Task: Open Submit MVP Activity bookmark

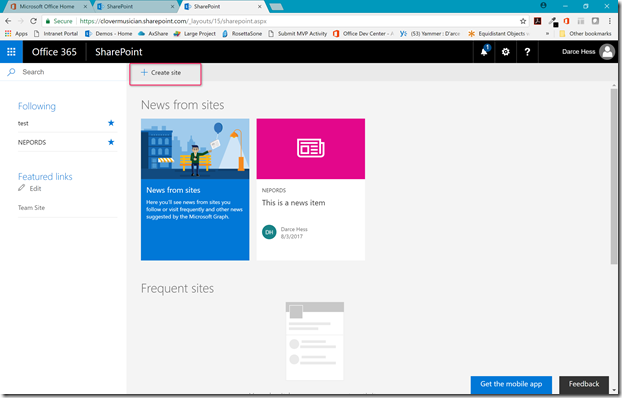Action: pyautogui.click(x=298, y=34)
